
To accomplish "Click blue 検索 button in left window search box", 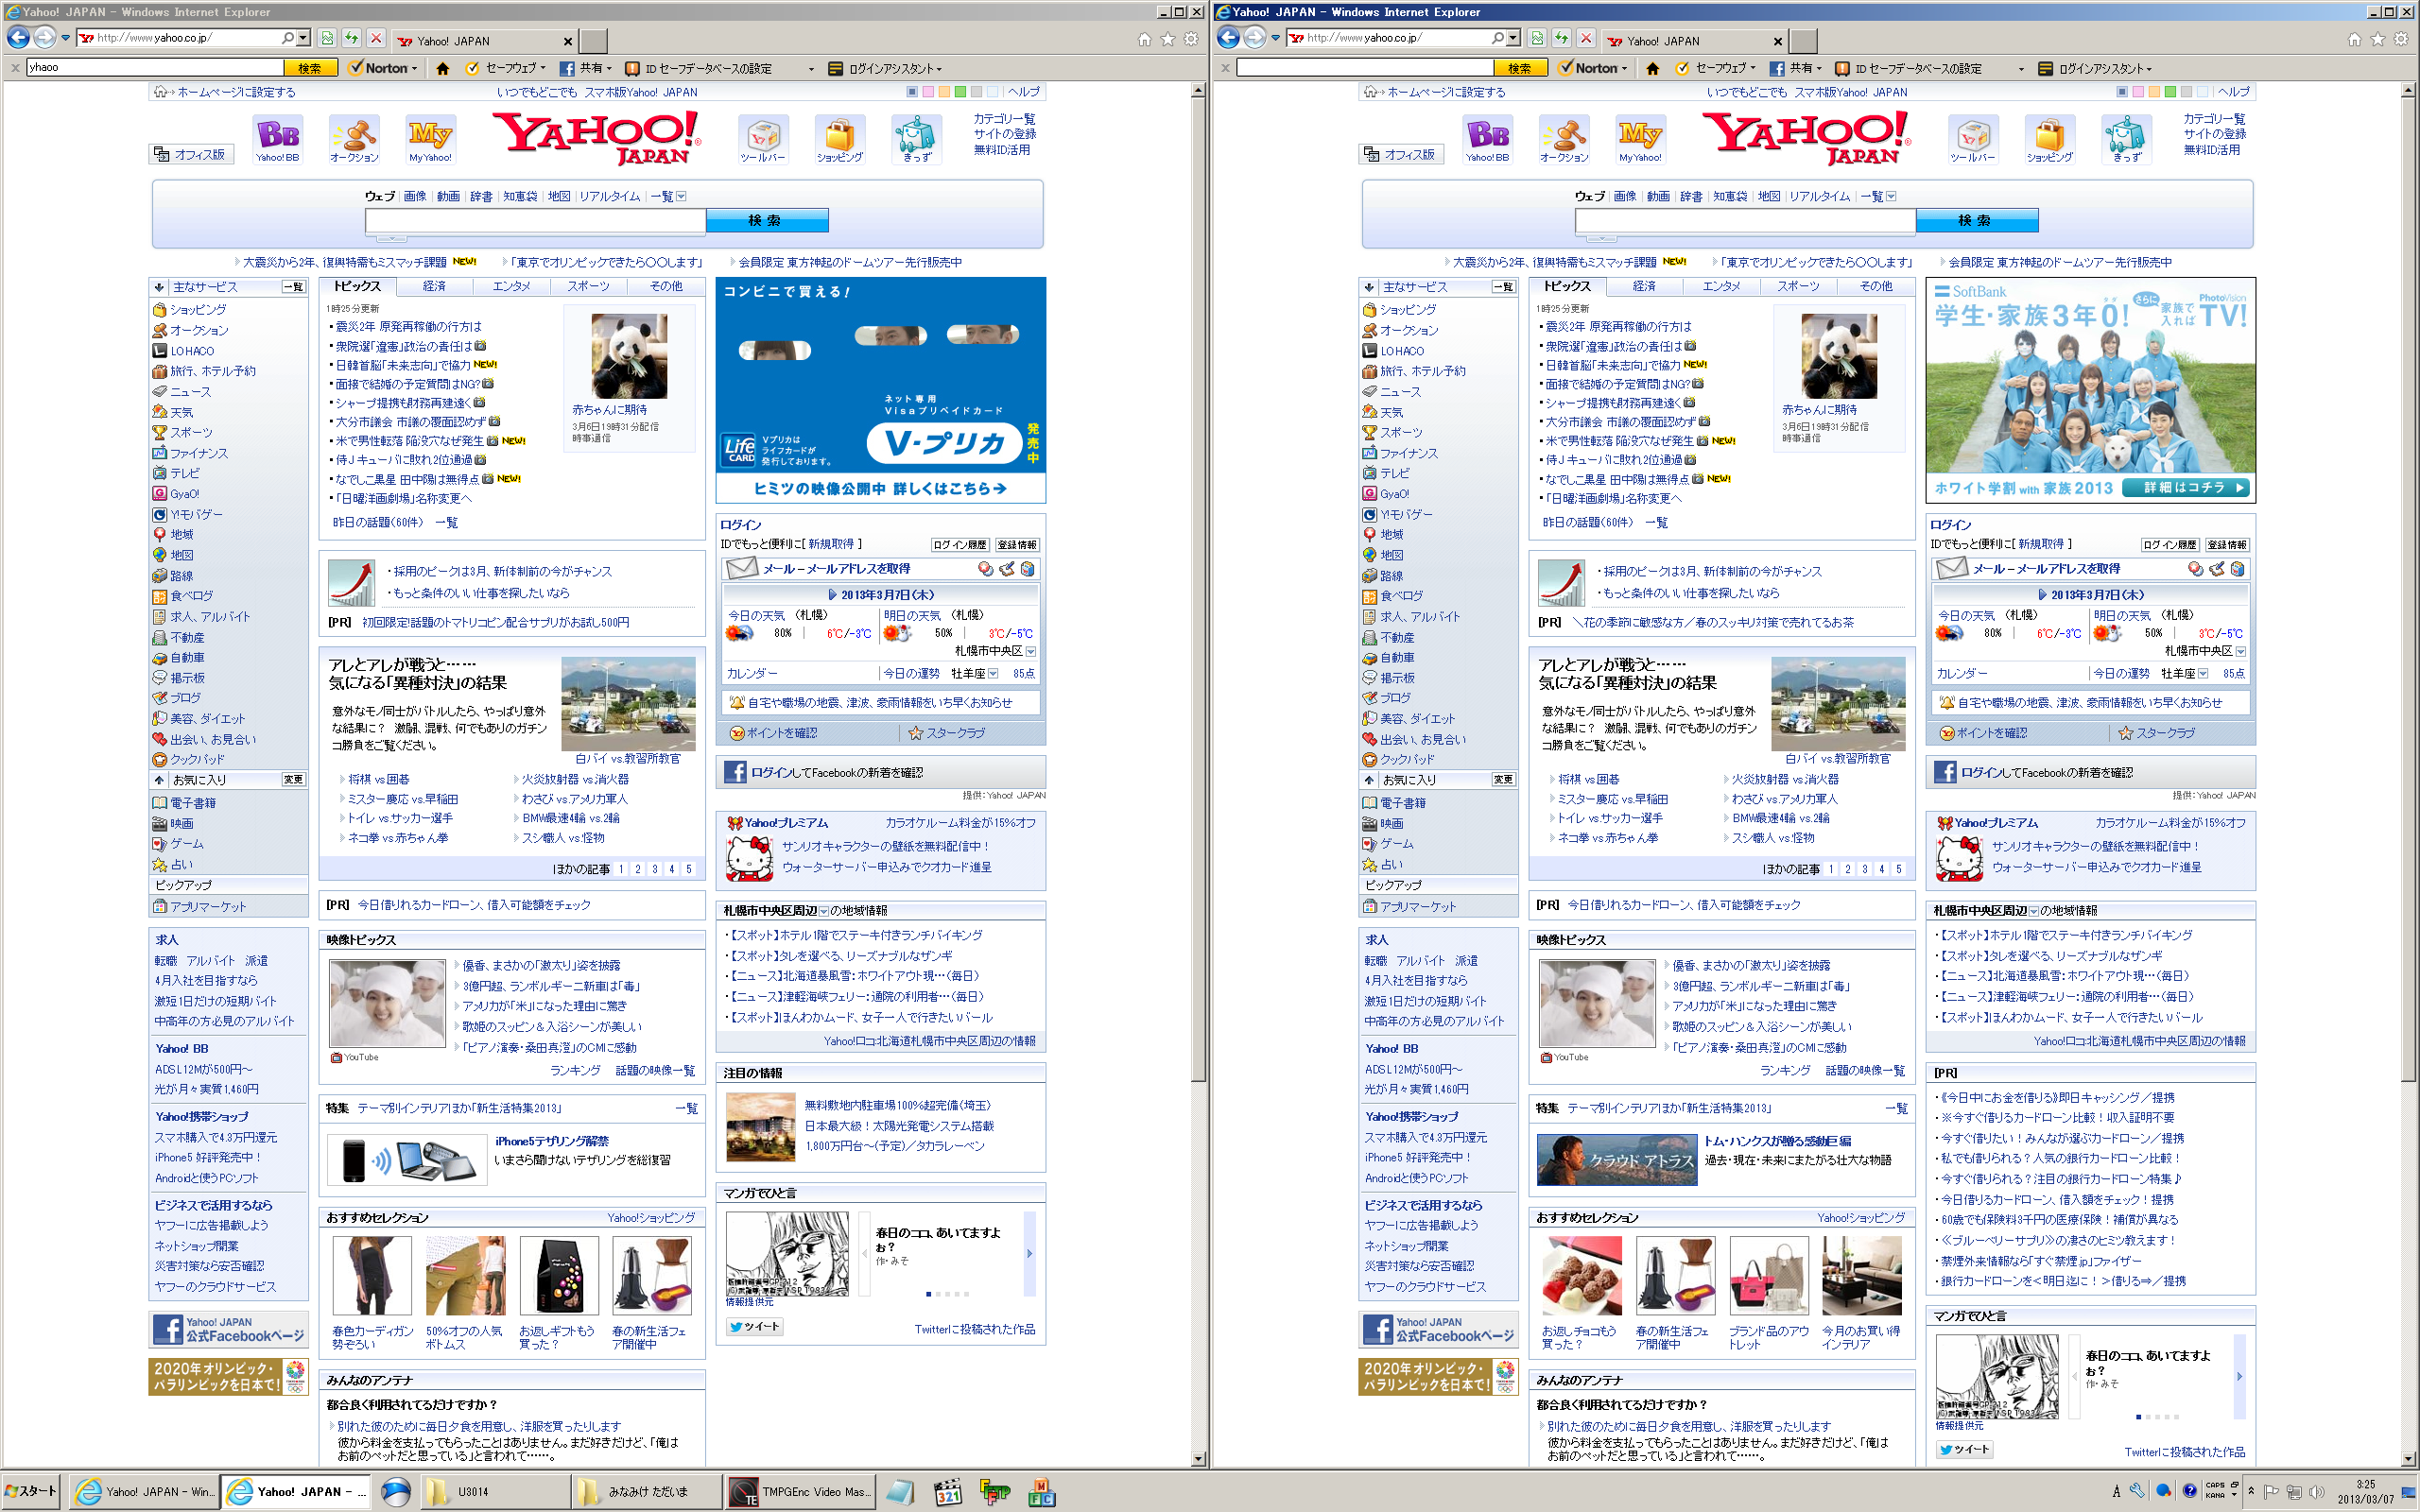I will click(767, 220).
